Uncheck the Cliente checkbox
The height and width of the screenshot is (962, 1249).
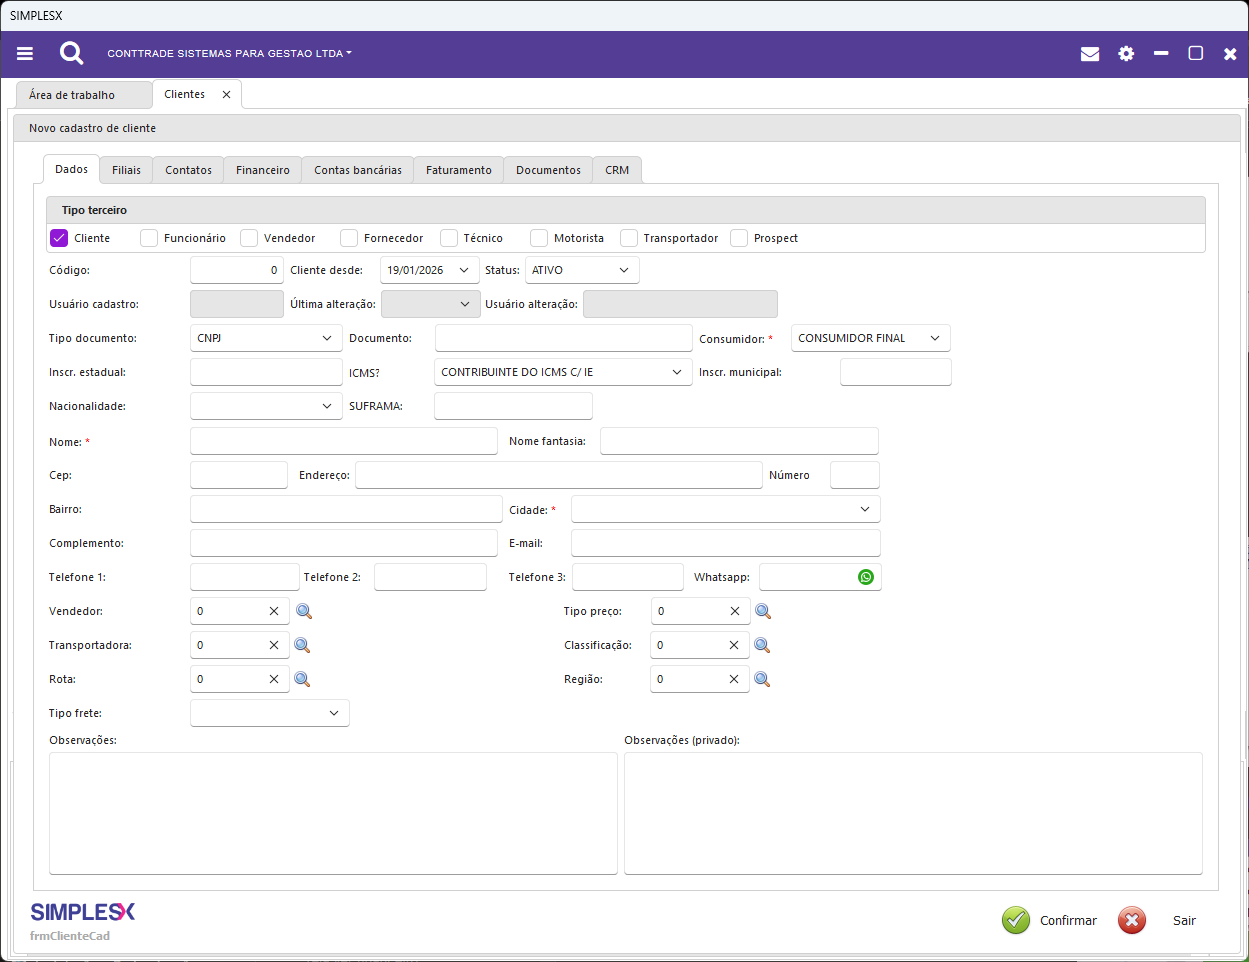point(59,238)
